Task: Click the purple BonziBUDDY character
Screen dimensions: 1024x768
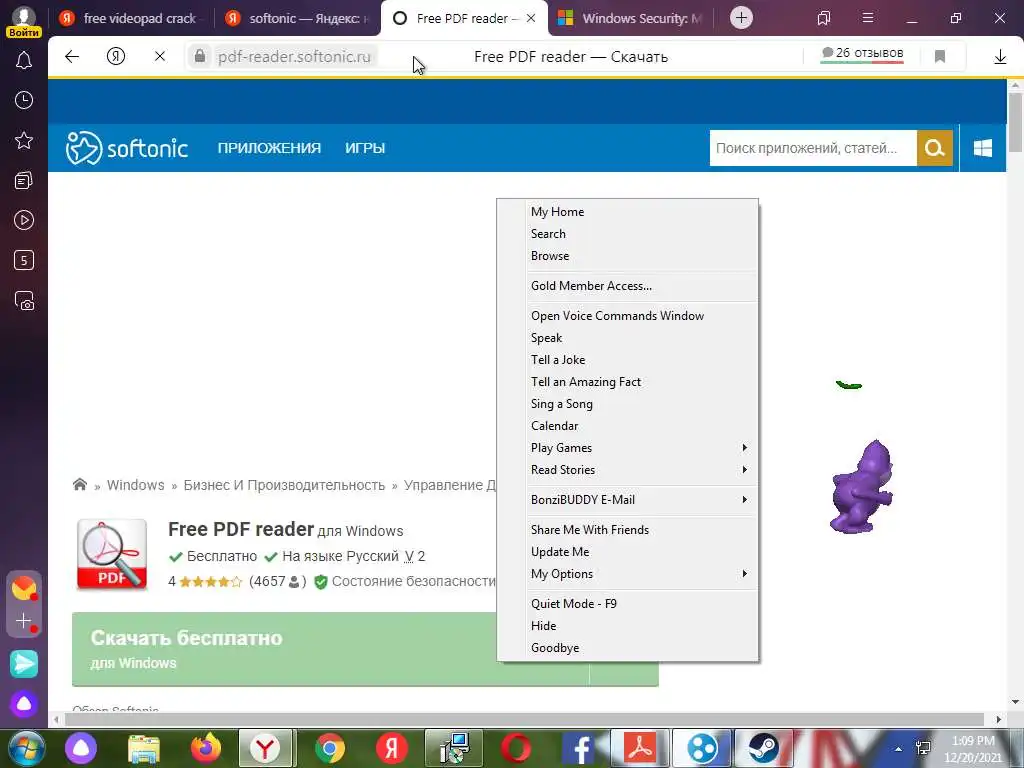Action: (x=861, y=486)
